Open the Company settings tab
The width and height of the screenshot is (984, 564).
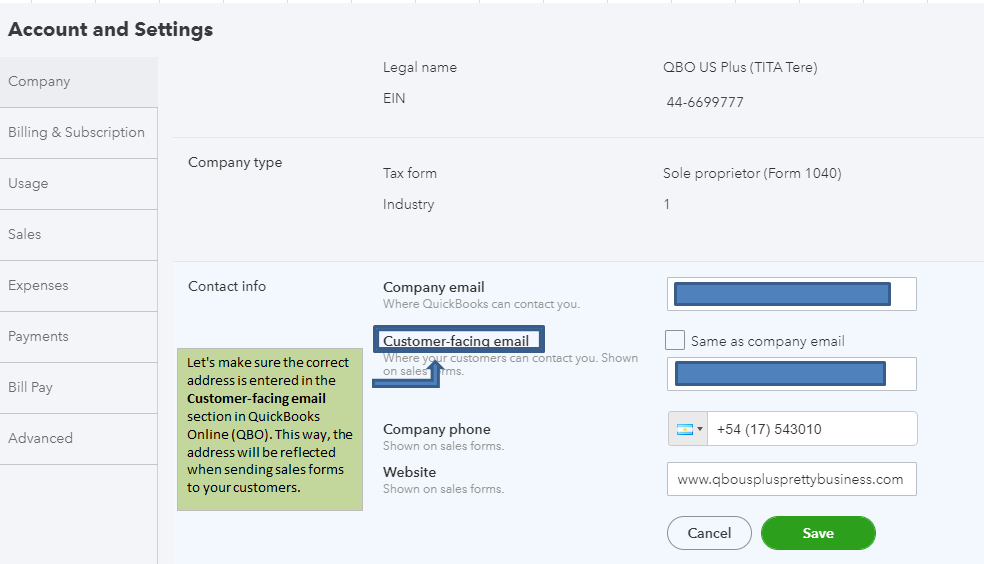click(78, 82)
